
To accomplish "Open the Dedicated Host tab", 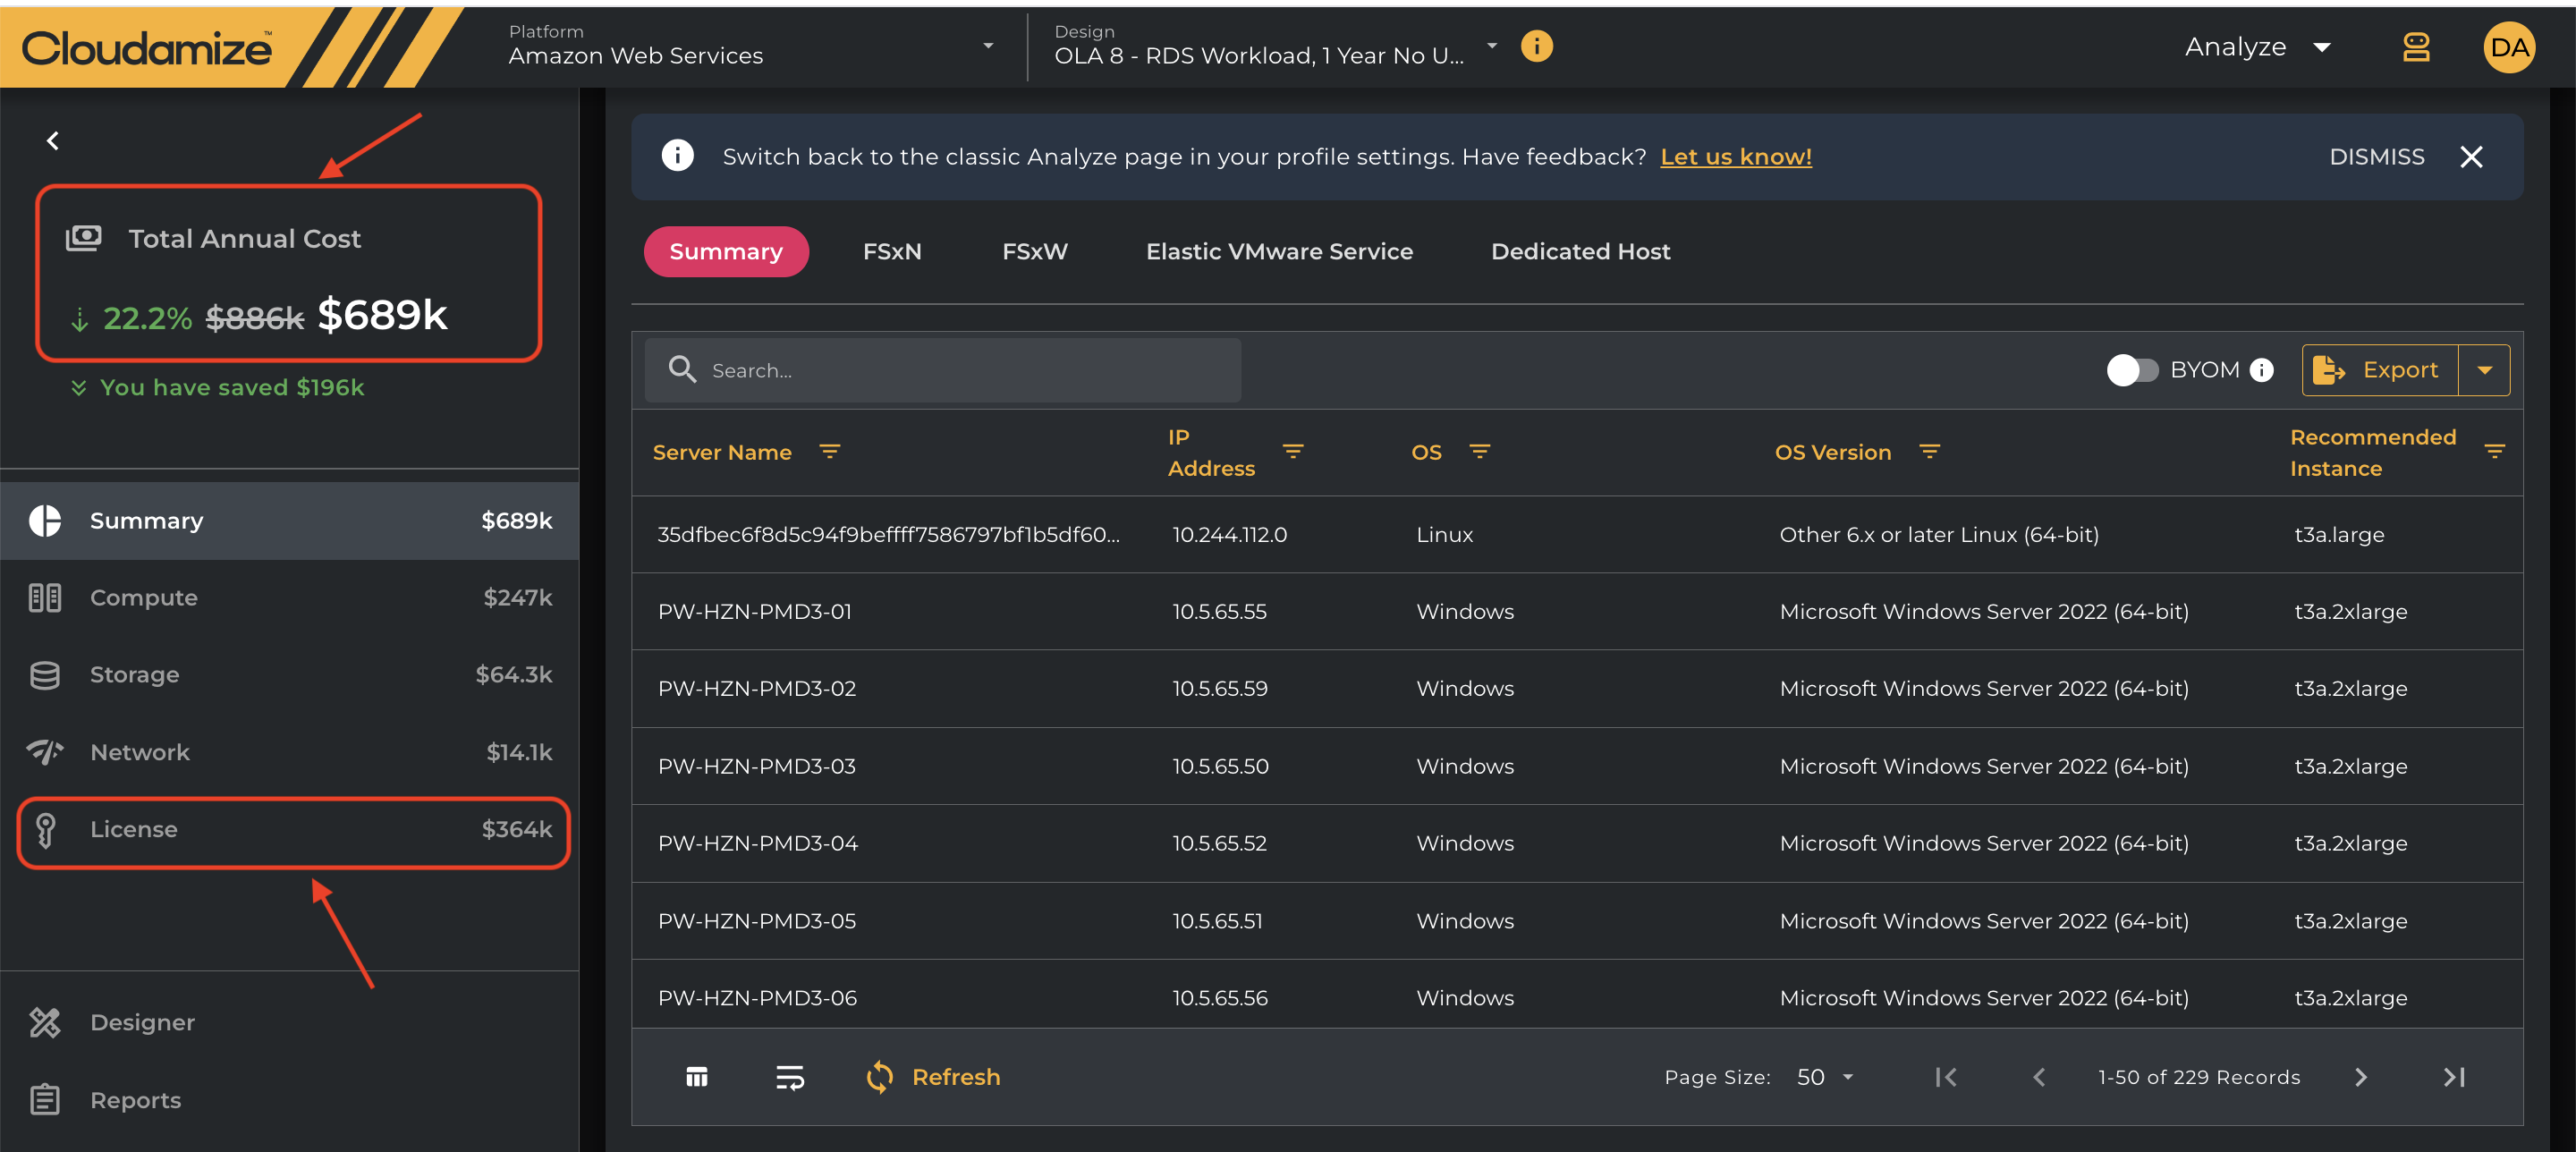I will [1580, 251].
